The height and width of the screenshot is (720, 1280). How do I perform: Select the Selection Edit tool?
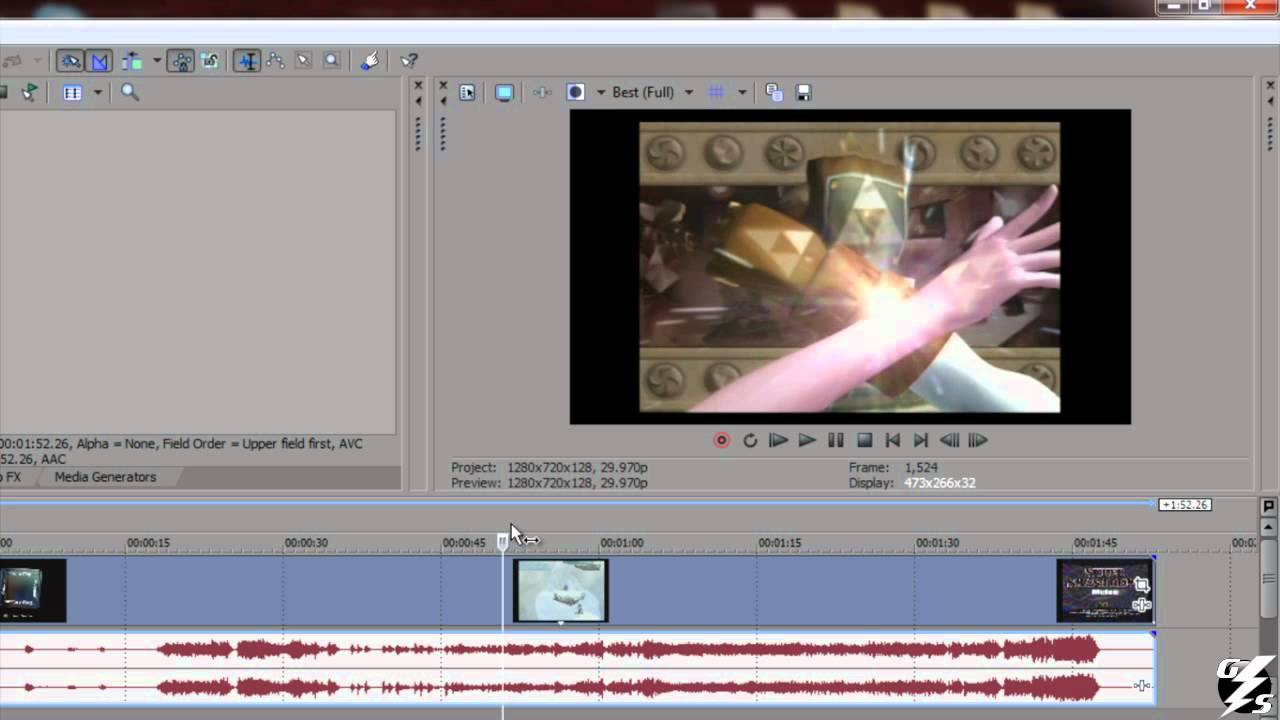point(303,61)
